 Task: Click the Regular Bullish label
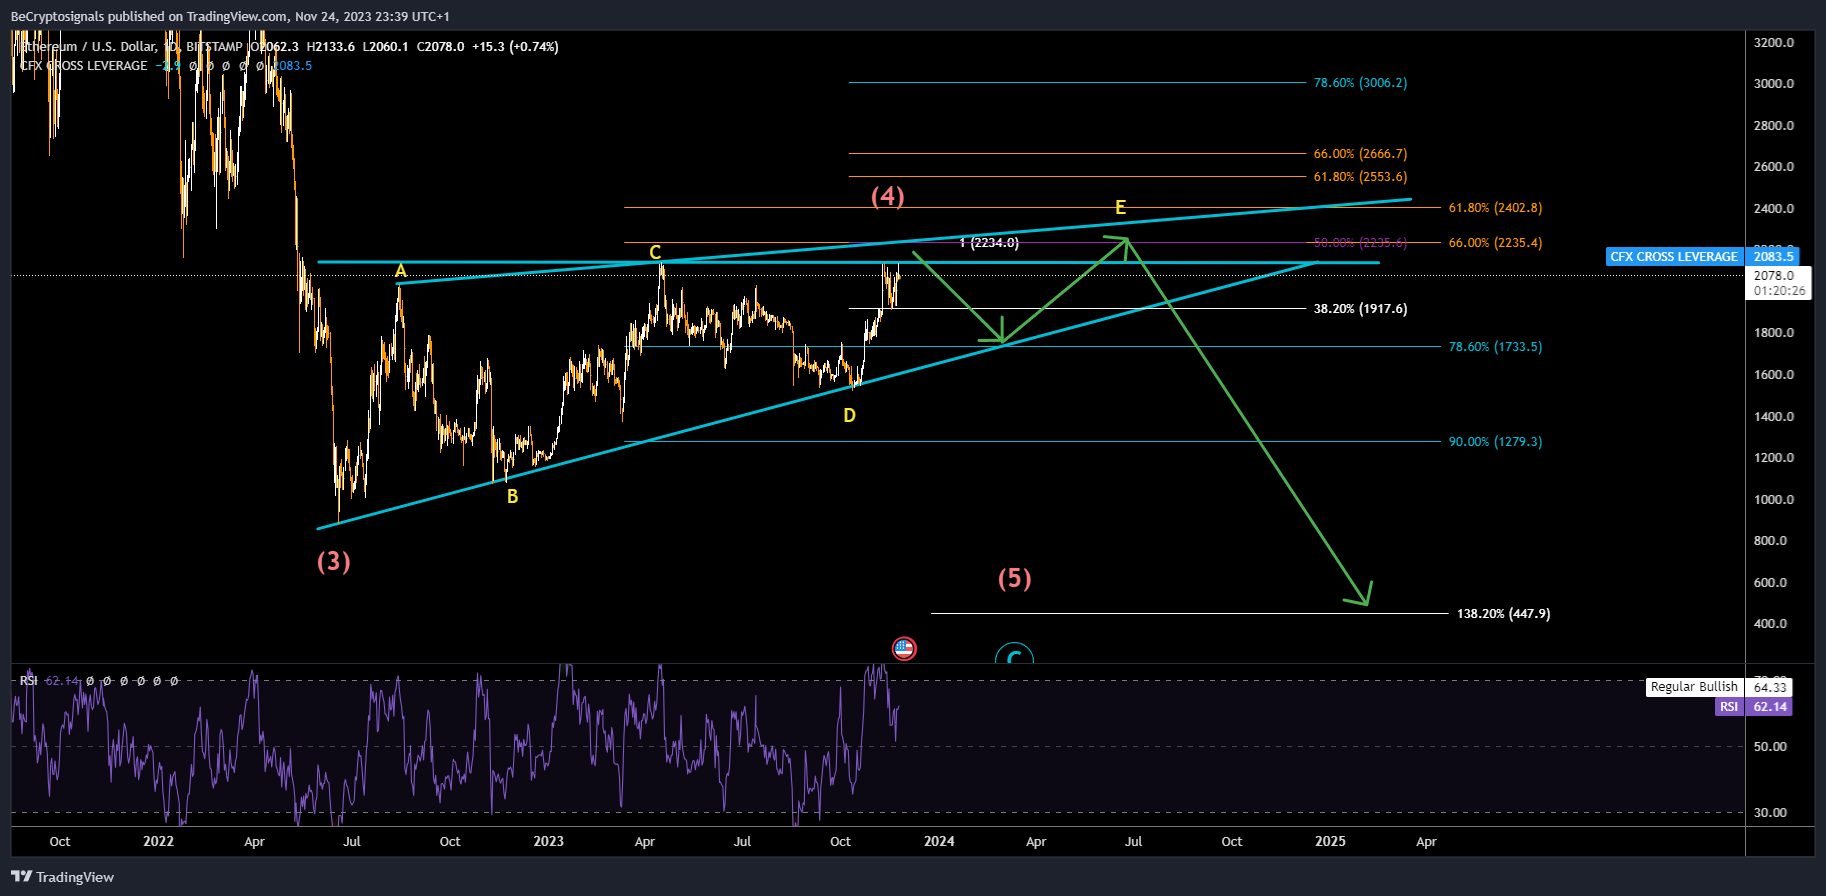1694,687
